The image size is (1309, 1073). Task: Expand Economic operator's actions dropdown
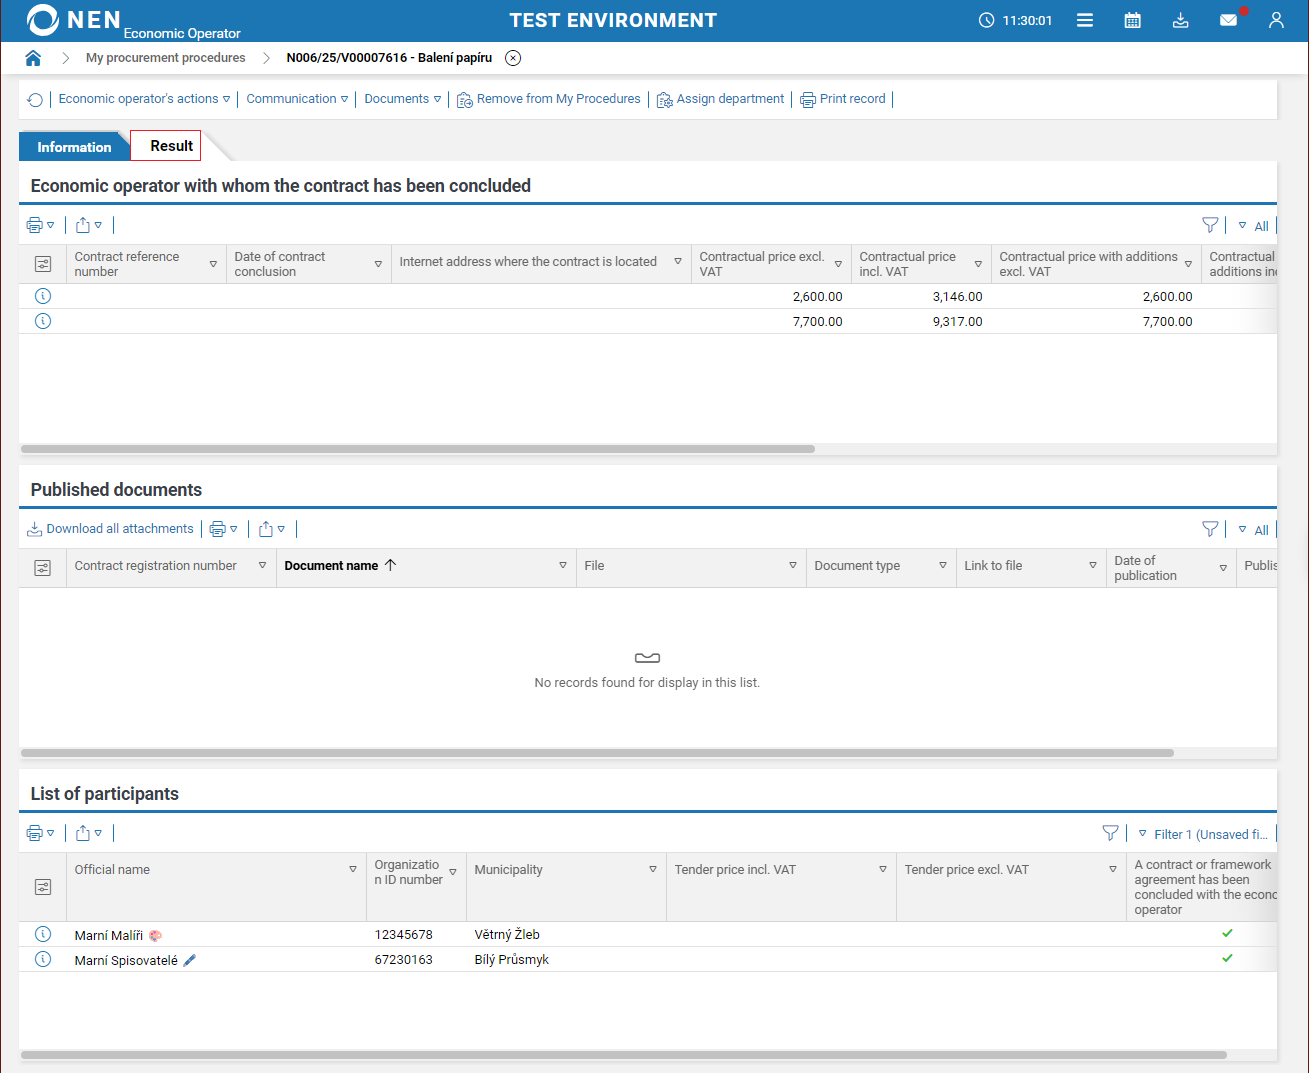pyautogui.click(x=144, y=99)
